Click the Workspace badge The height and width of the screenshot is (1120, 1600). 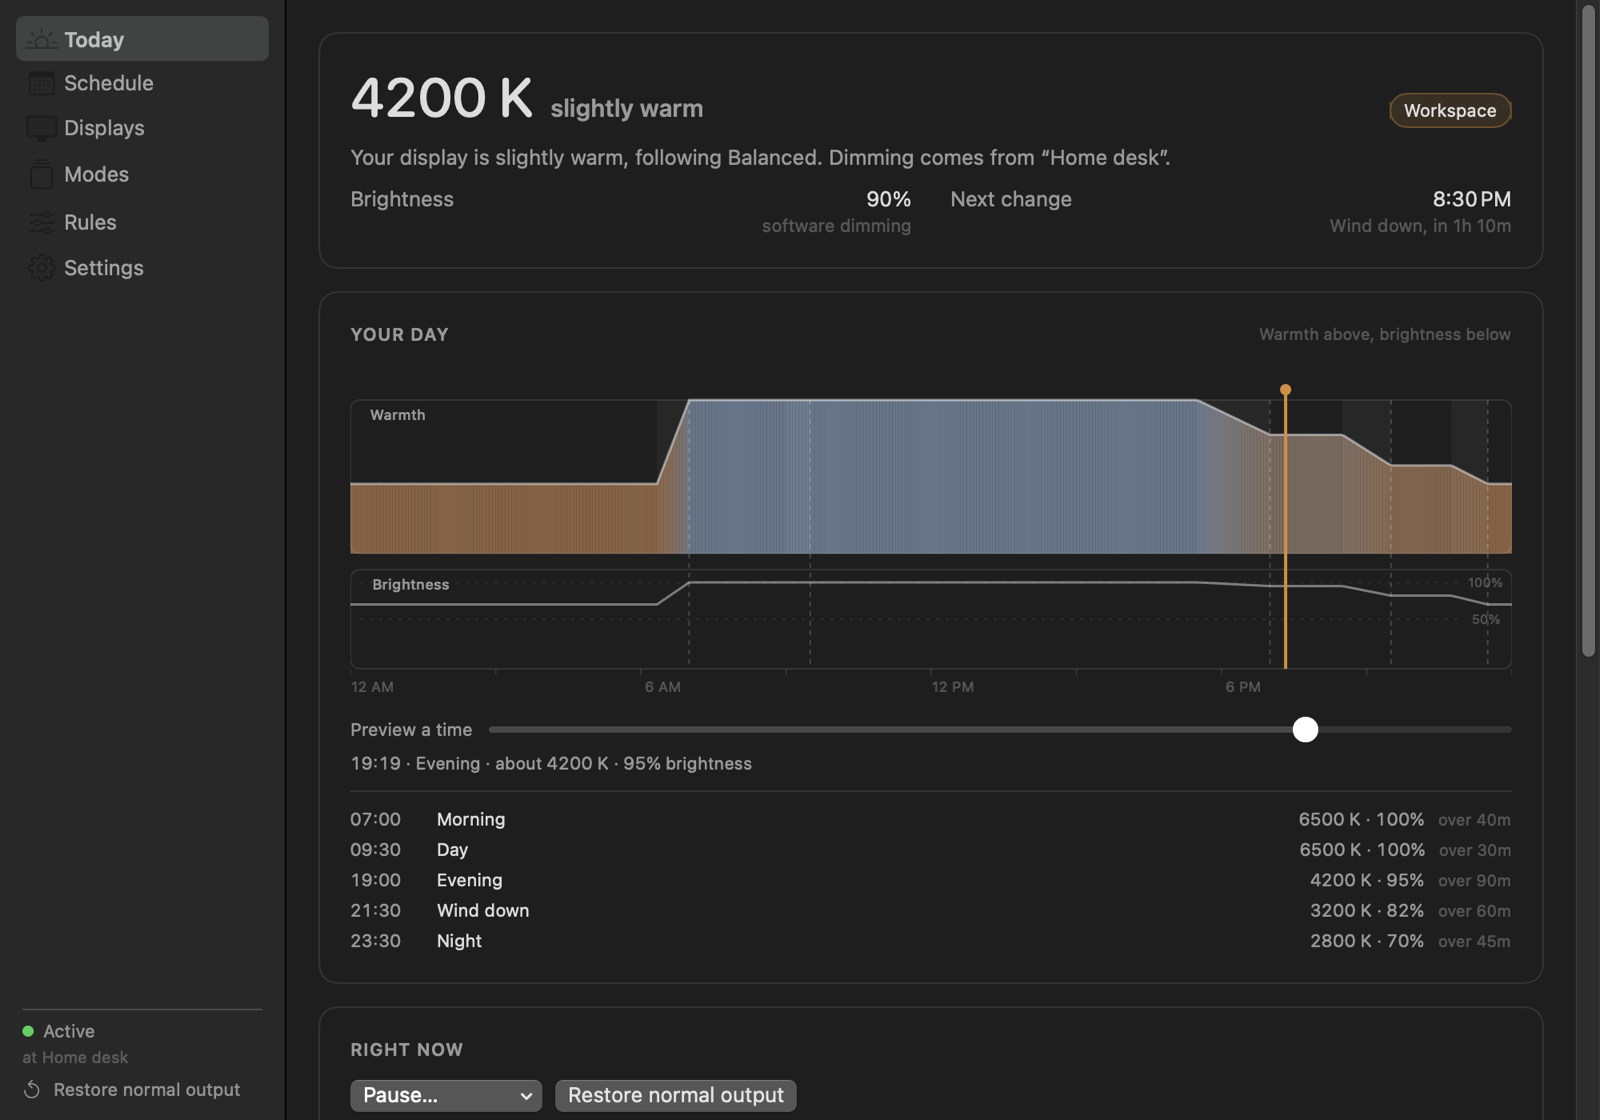[x=1450, y=110]
